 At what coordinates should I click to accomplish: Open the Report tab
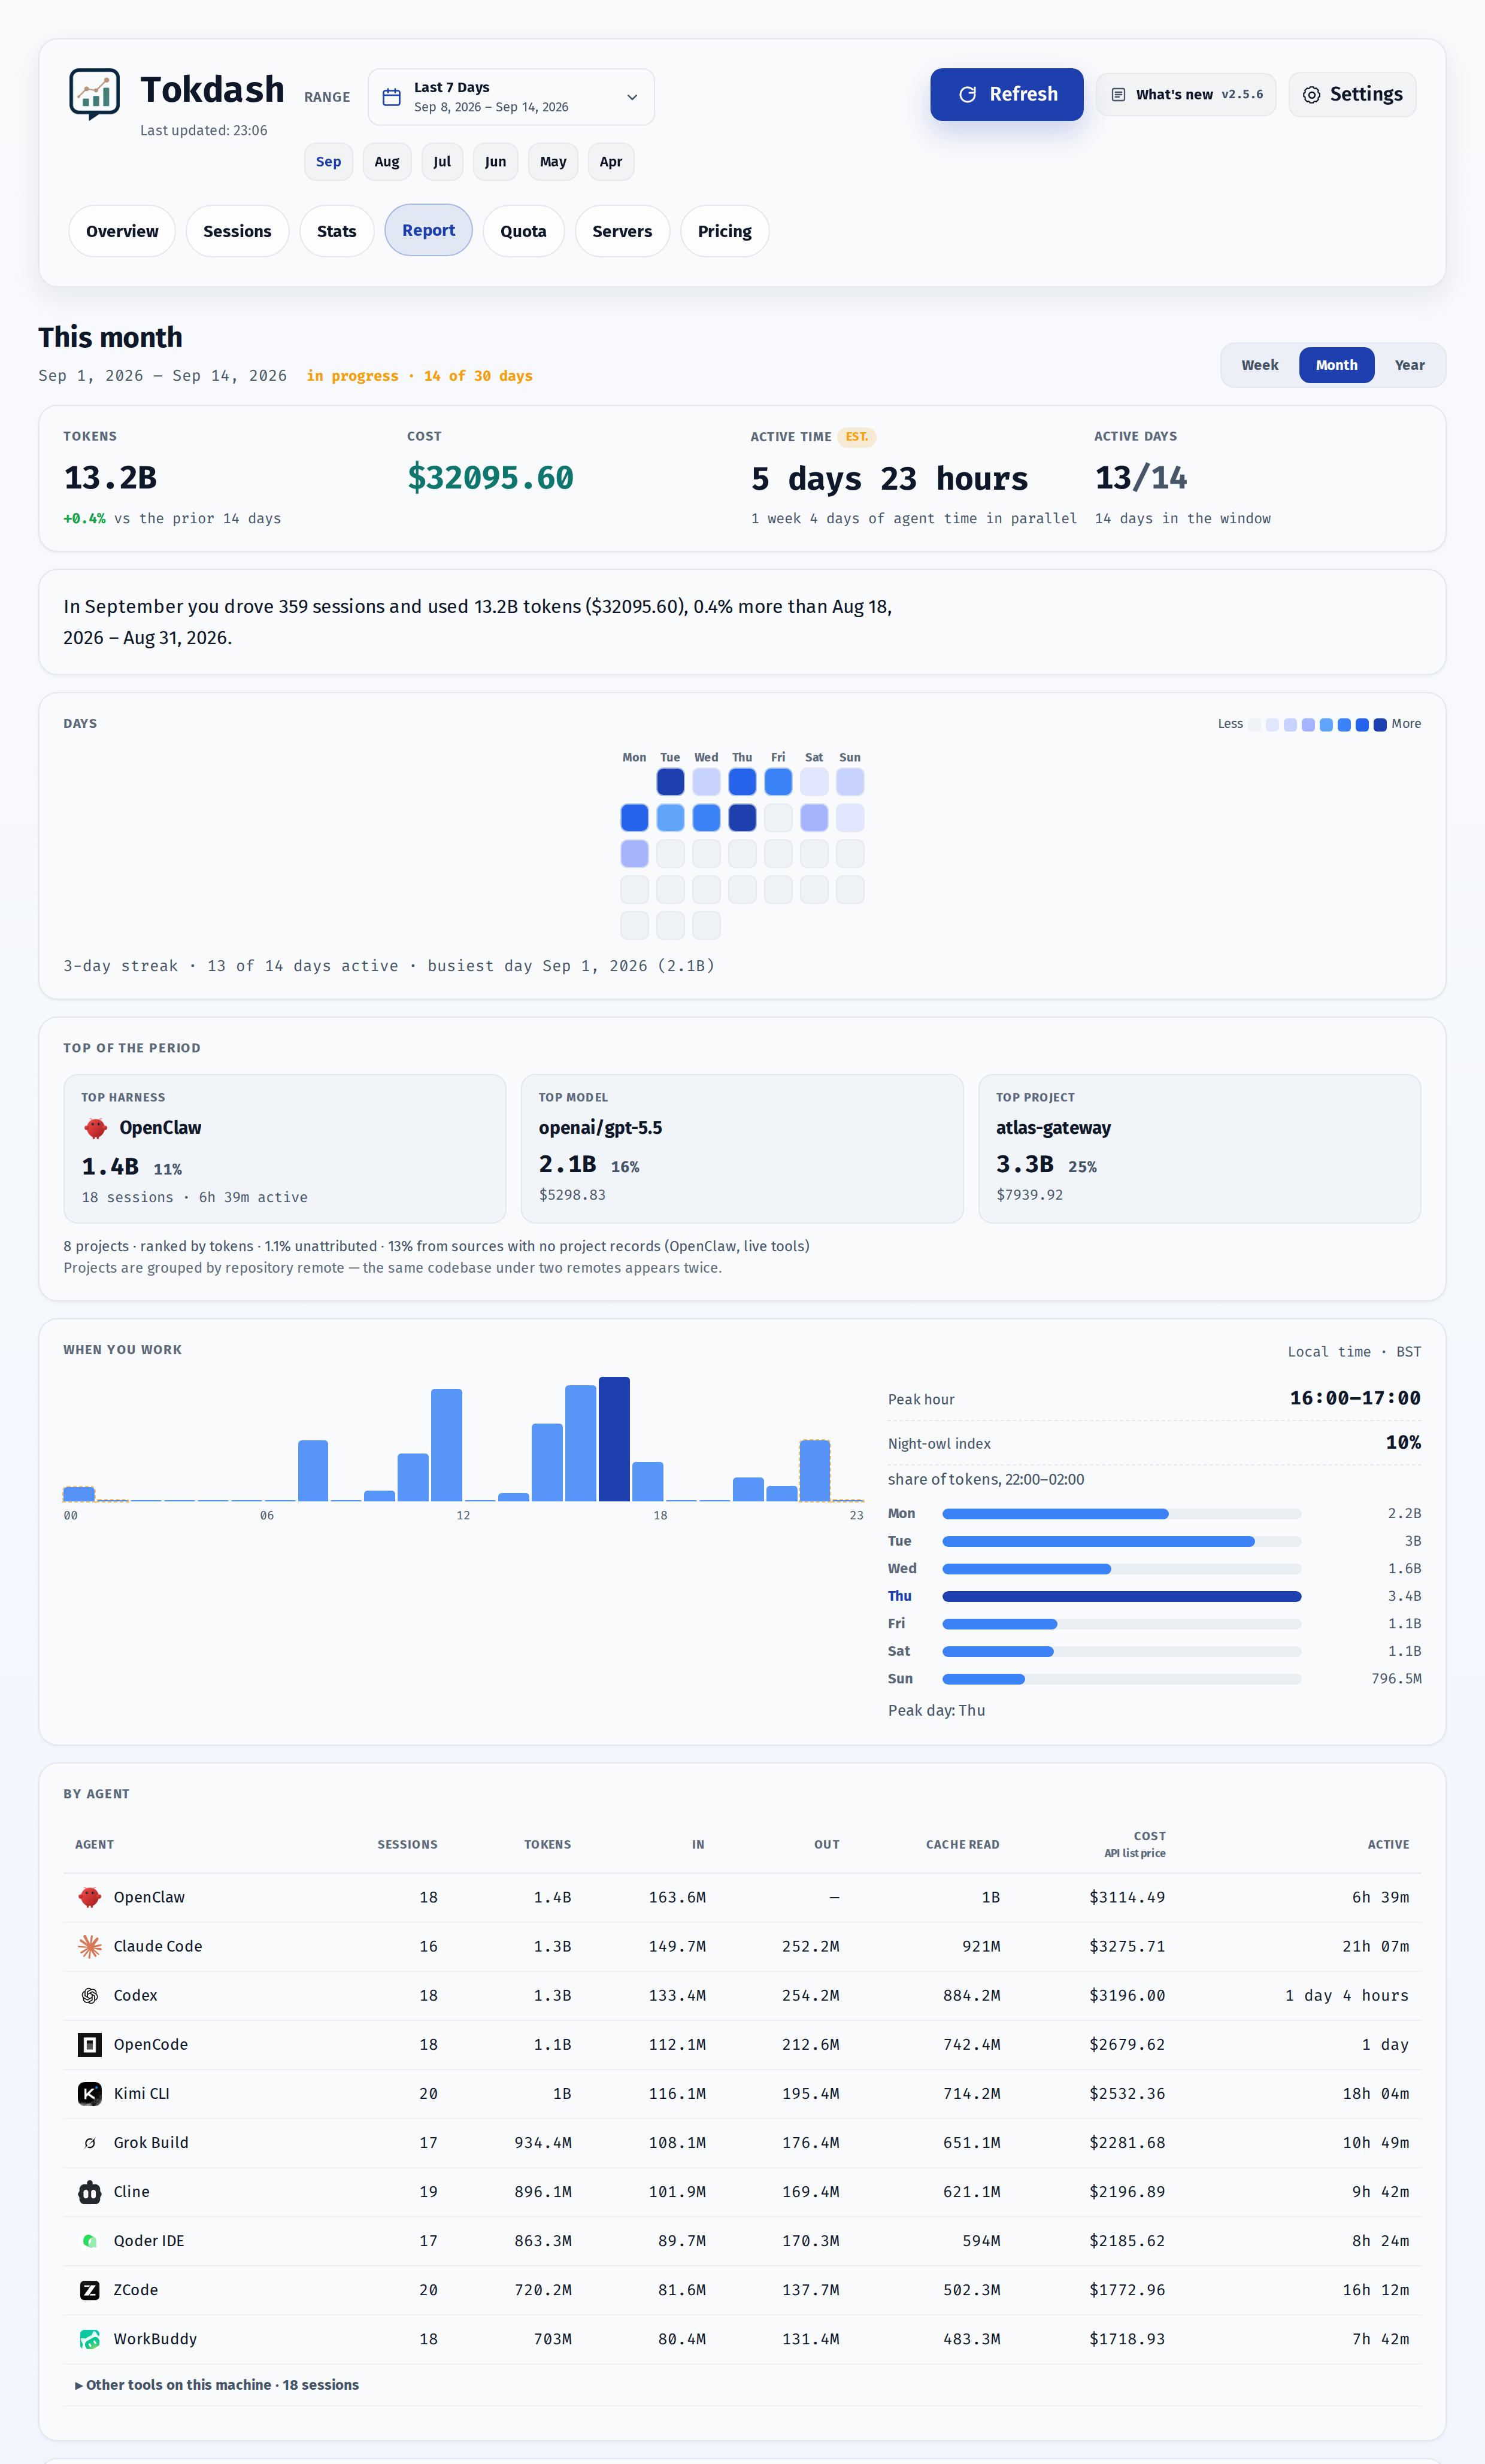click(x=429, y=230)
